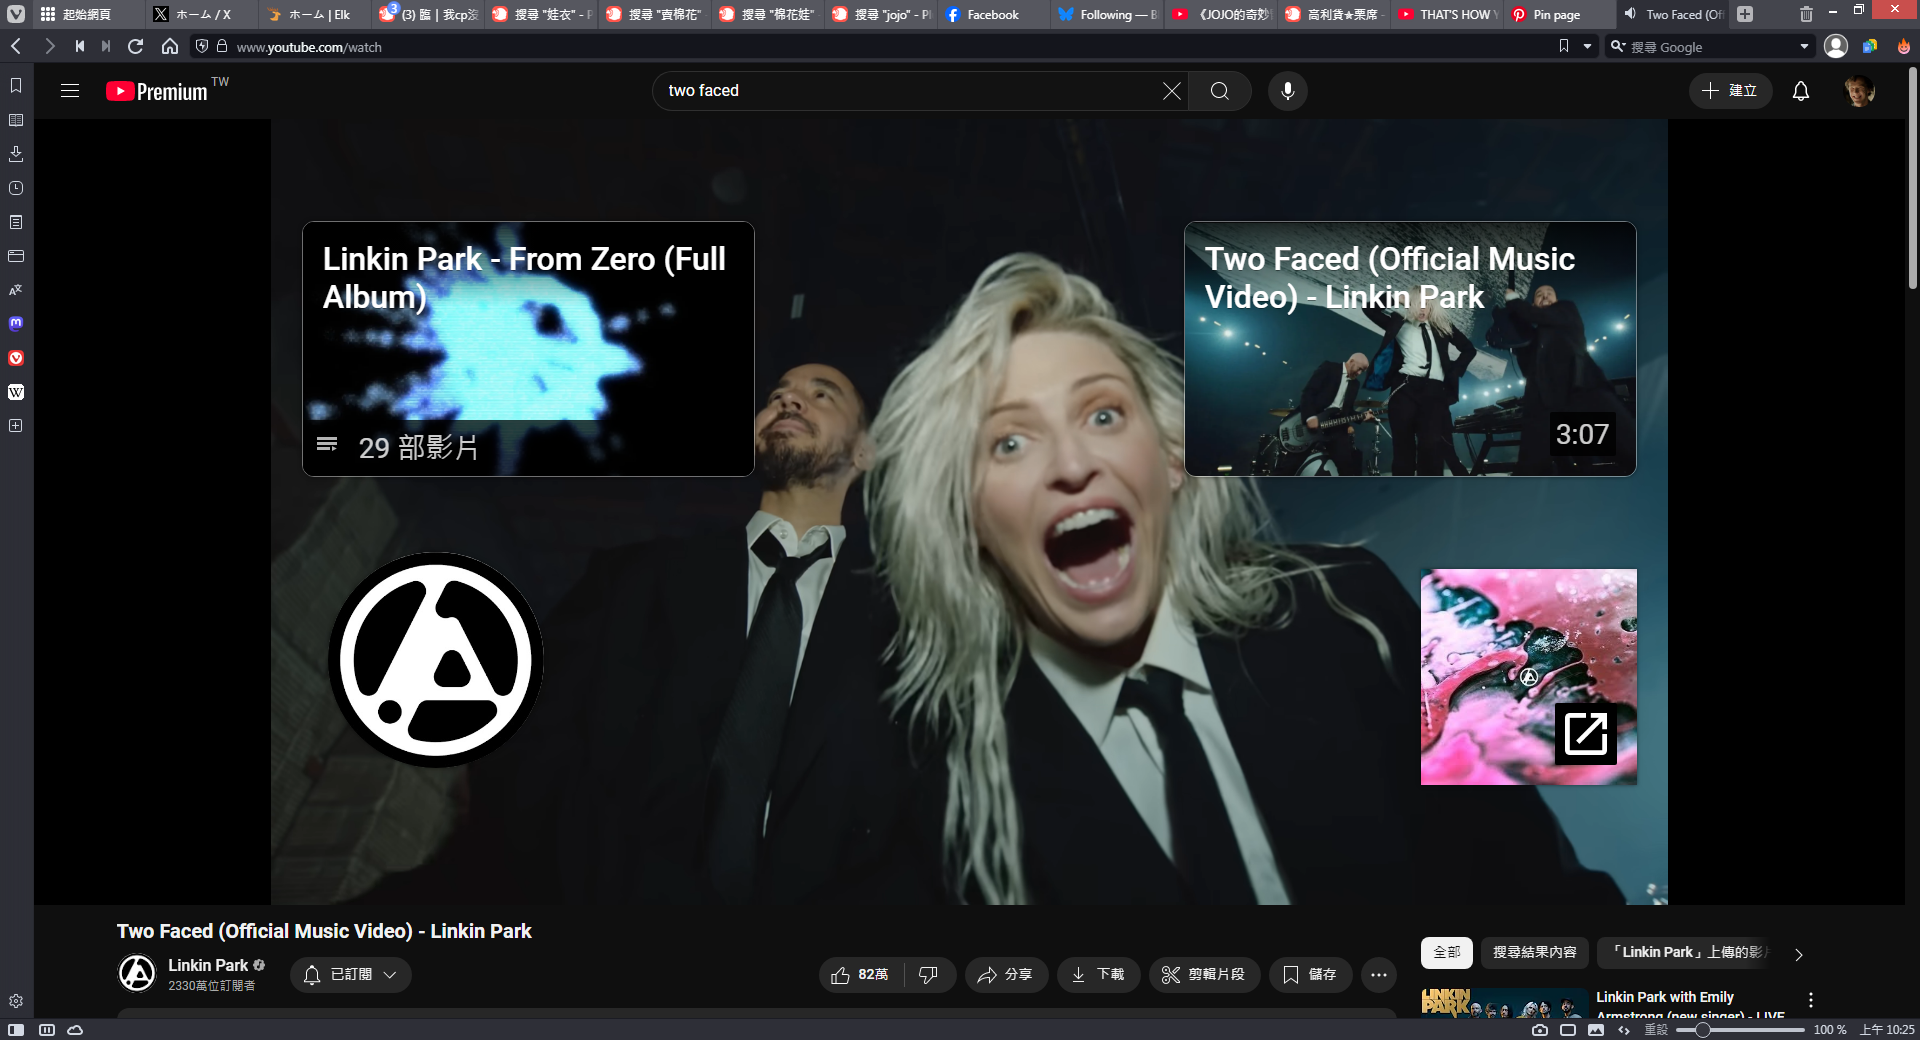Go to the home page
The width and height of the screenshot is (1920, 1048).
pyautogui.click(x=170, y=46)
